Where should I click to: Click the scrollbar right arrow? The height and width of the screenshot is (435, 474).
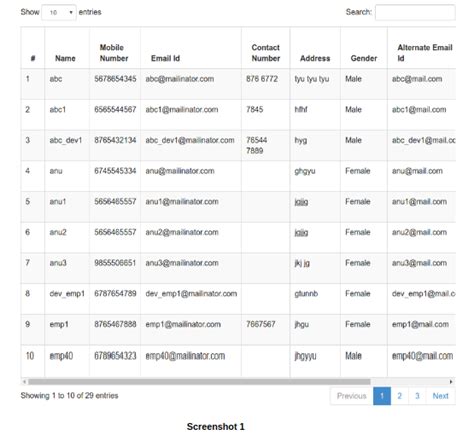click(451, 382)
